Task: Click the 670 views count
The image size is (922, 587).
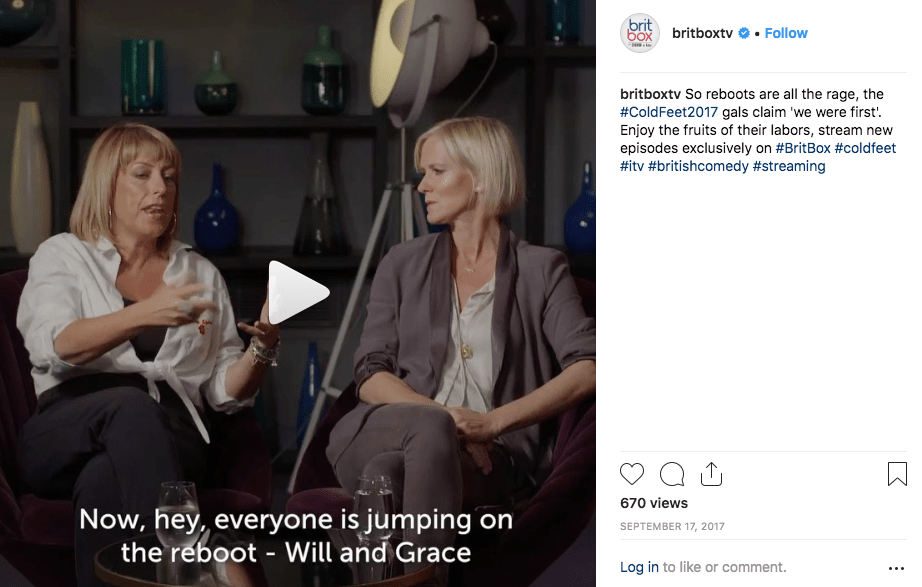Action: coord(654,503)
